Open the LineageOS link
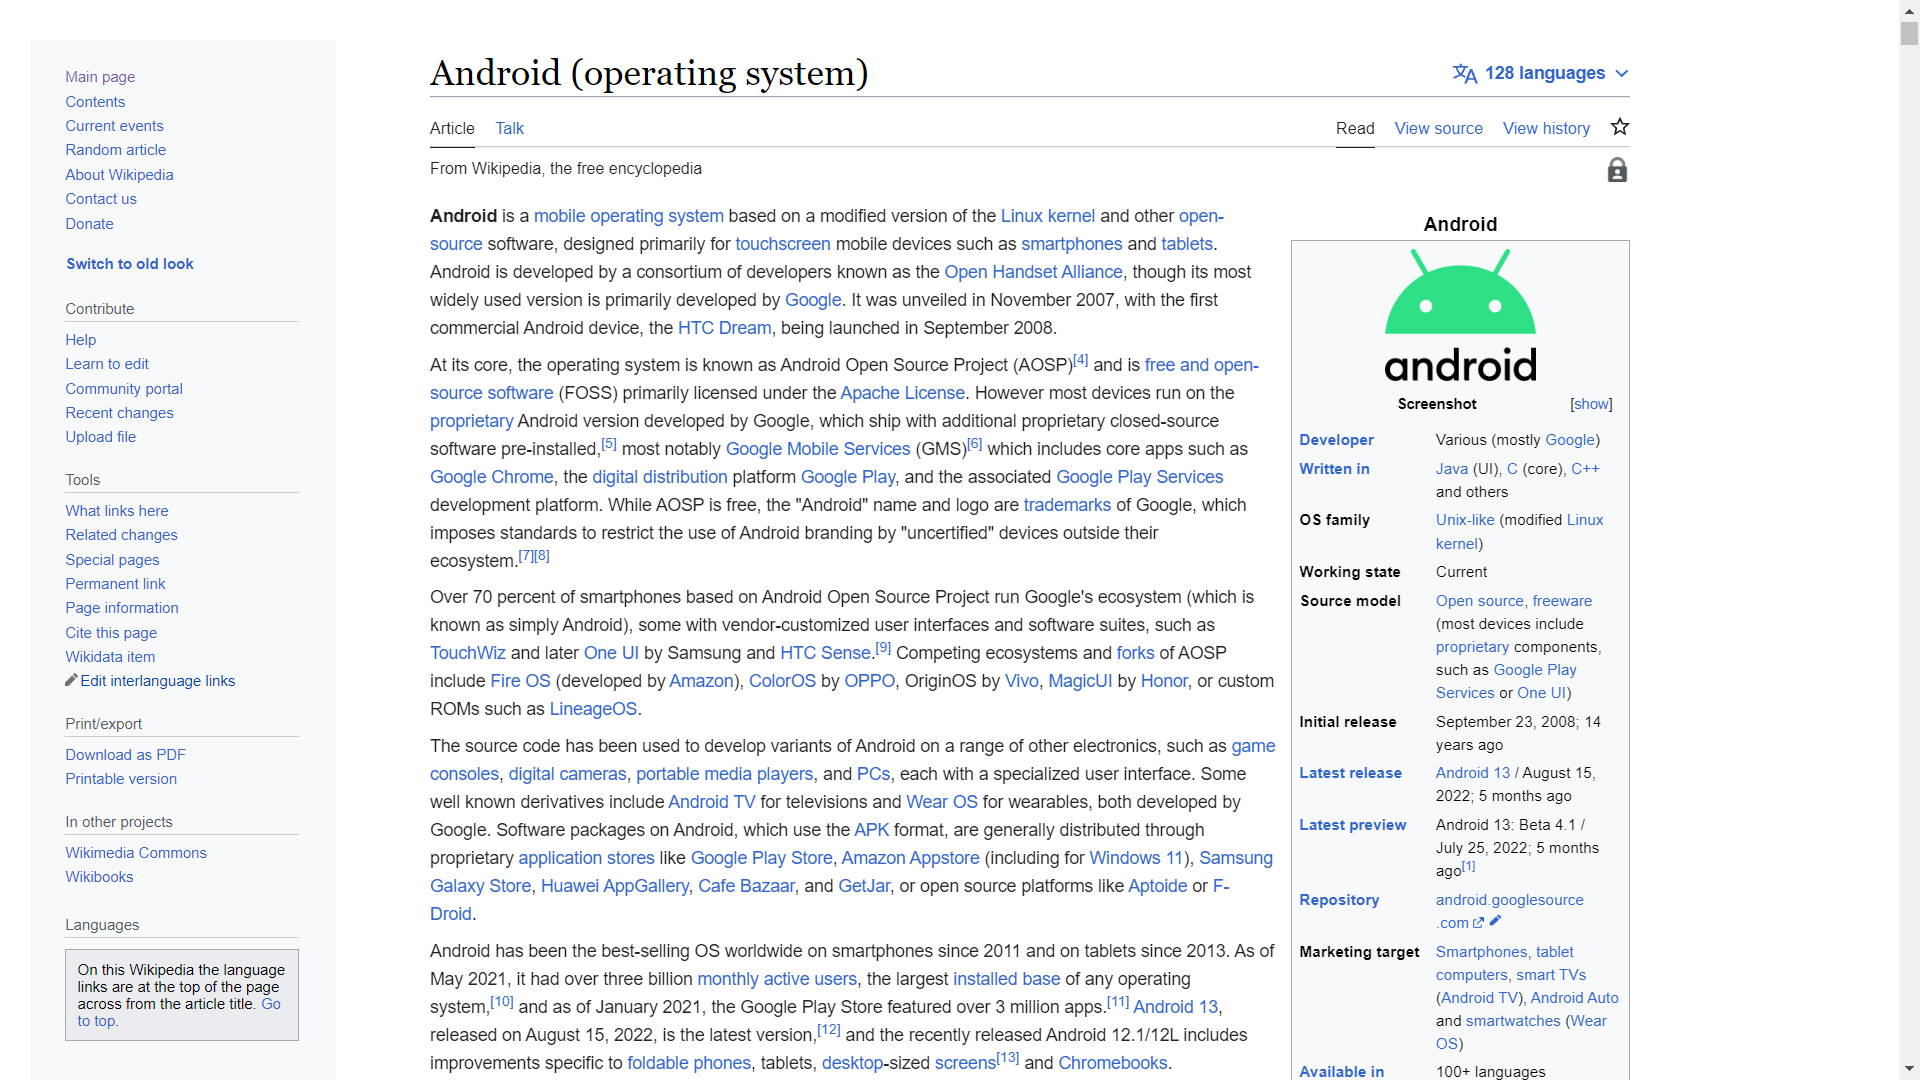Image resolution: width=1920 pixels, height=1080 pixels. [593, 709]
